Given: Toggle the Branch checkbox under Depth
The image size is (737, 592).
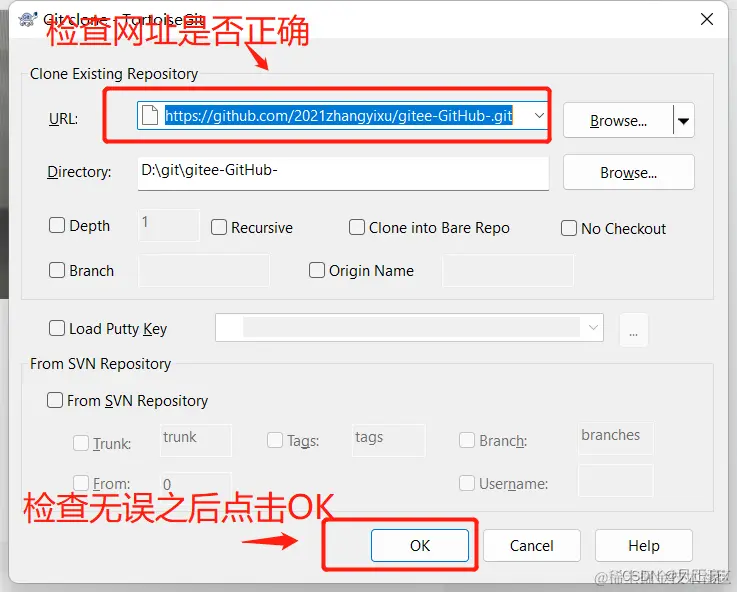Looking at the screenshot, I should 57,270.
